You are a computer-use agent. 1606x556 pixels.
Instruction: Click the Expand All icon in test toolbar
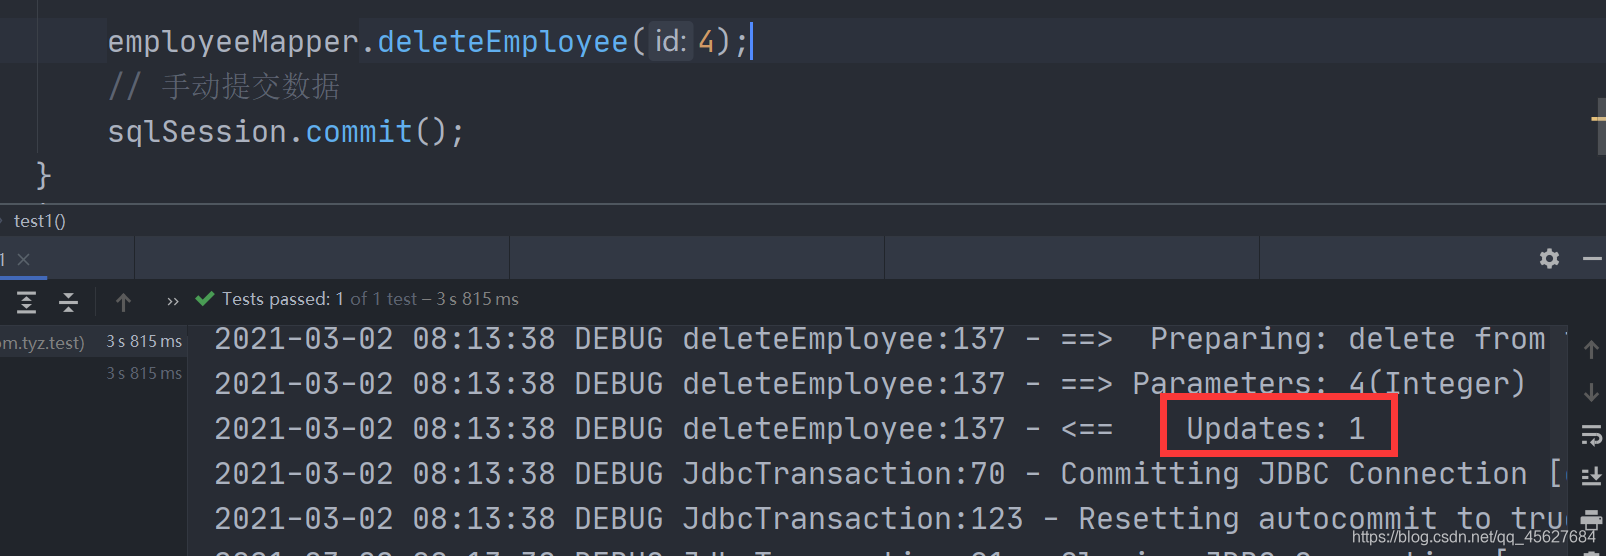point(27,301)
